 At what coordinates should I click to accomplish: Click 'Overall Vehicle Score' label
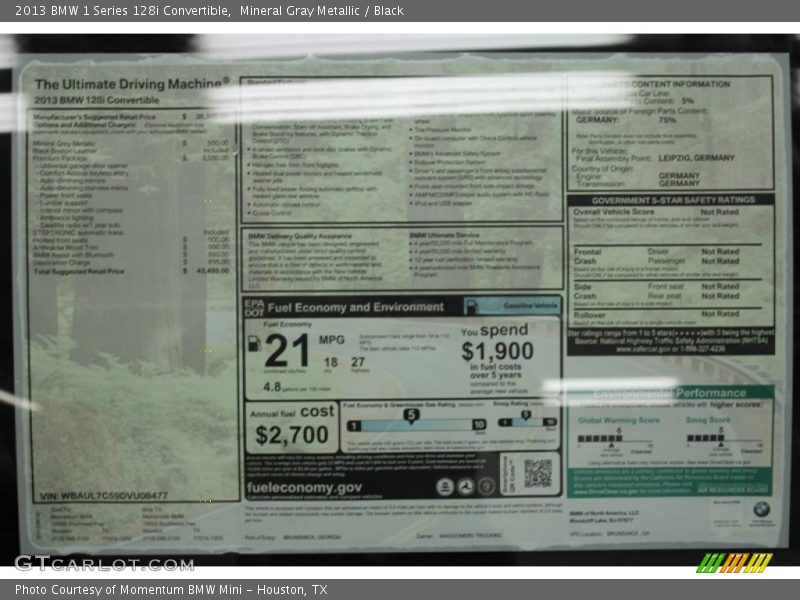click(613, 211)
